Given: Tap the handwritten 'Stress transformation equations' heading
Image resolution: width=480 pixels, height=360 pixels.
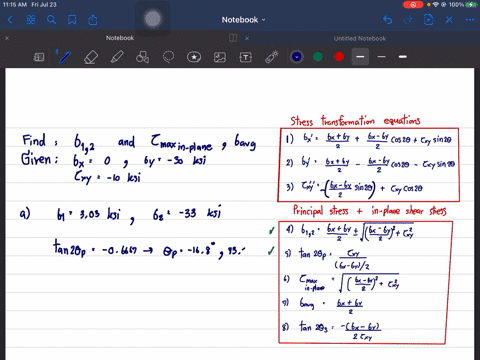Looking at the screenshot, I should tap(355, 120).
